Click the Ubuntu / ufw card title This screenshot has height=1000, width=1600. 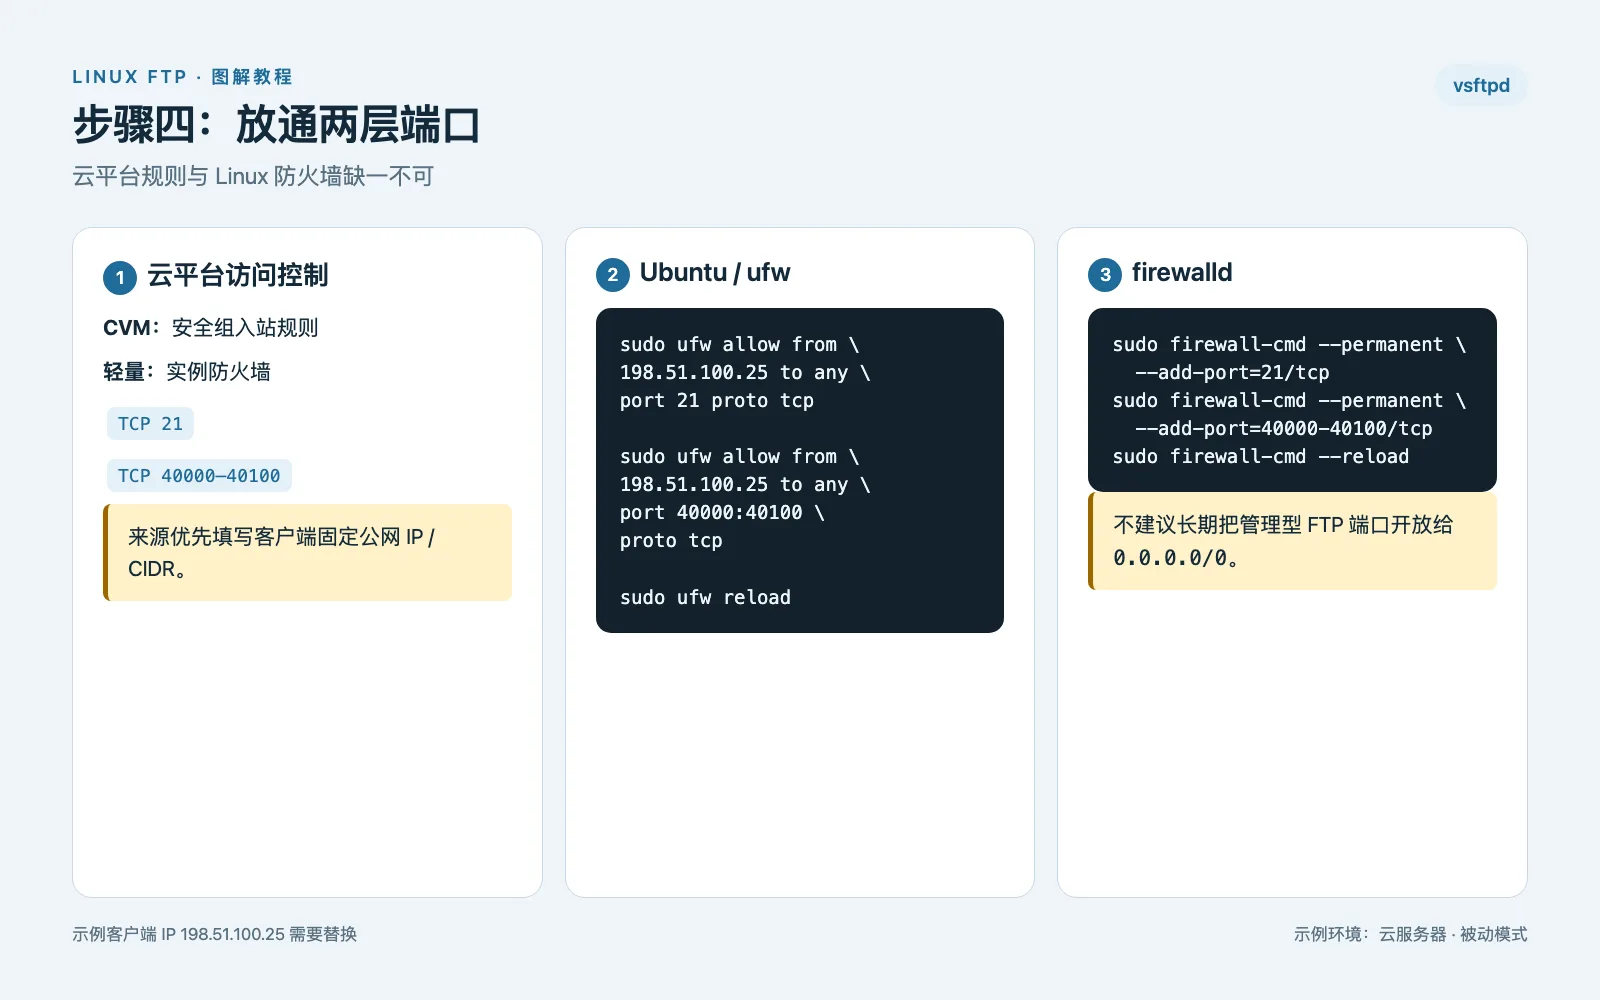point(715,273)
